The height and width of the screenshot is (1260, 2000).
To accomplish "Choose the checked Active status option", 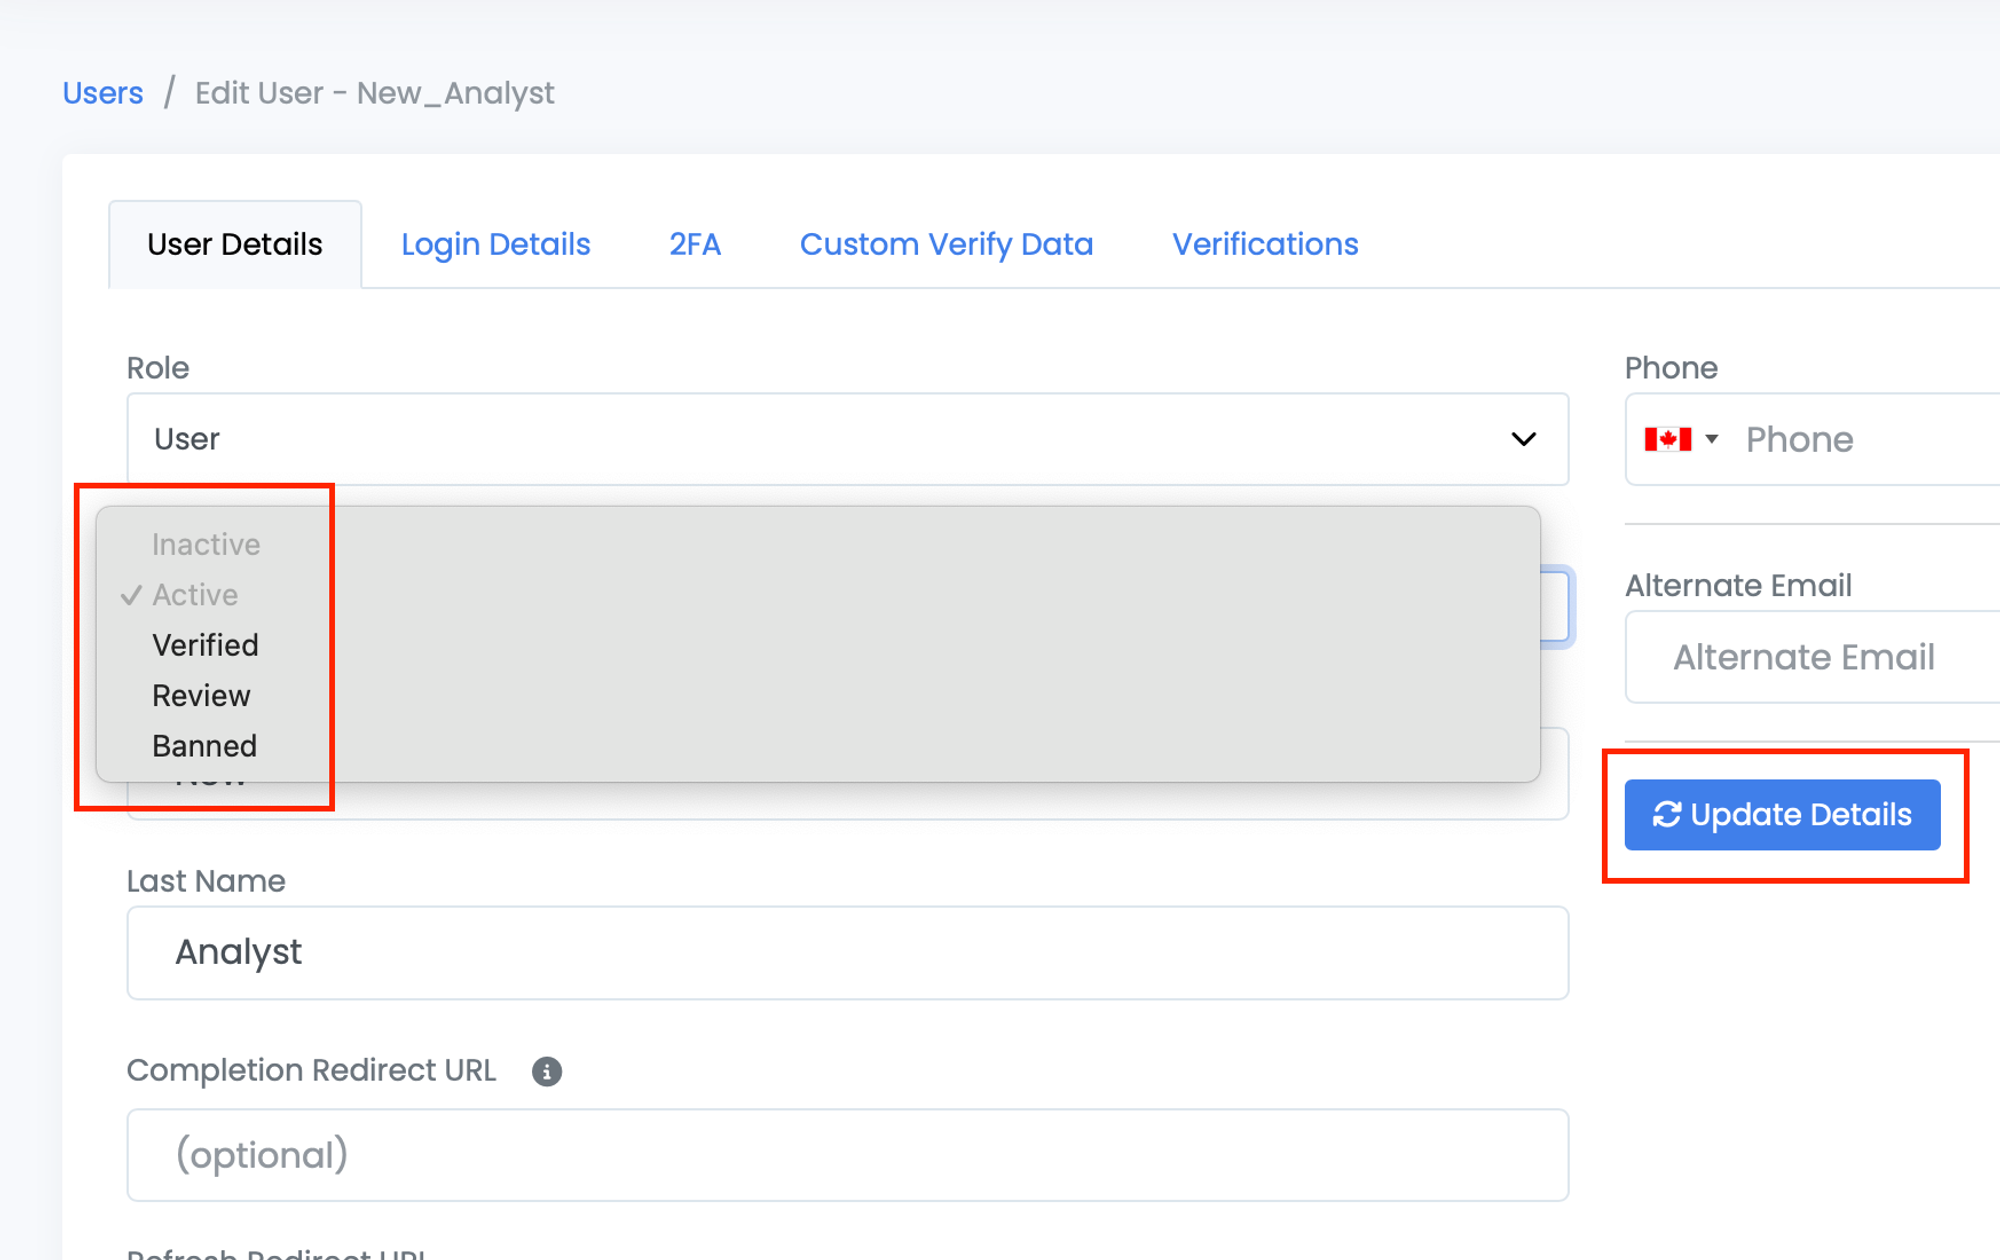I will (195, 595).
